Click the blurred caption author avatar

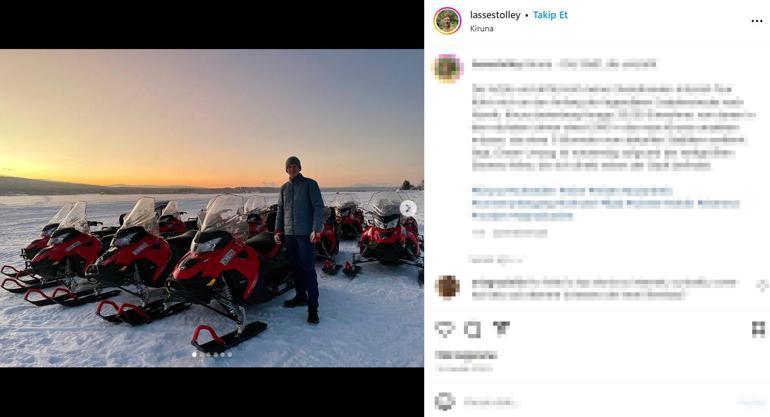point(448,68)
